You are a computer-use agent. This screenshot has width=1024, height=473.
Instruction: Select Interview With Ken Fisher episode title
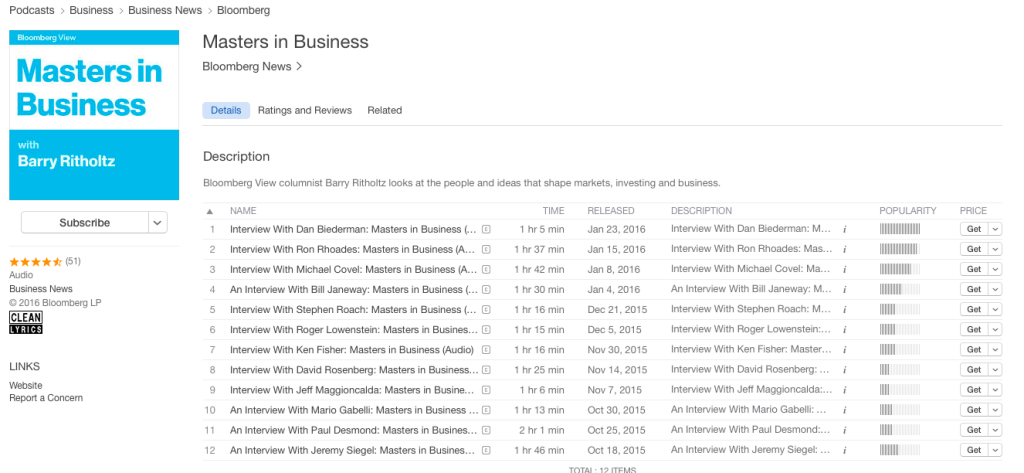[x=352, y=350]
